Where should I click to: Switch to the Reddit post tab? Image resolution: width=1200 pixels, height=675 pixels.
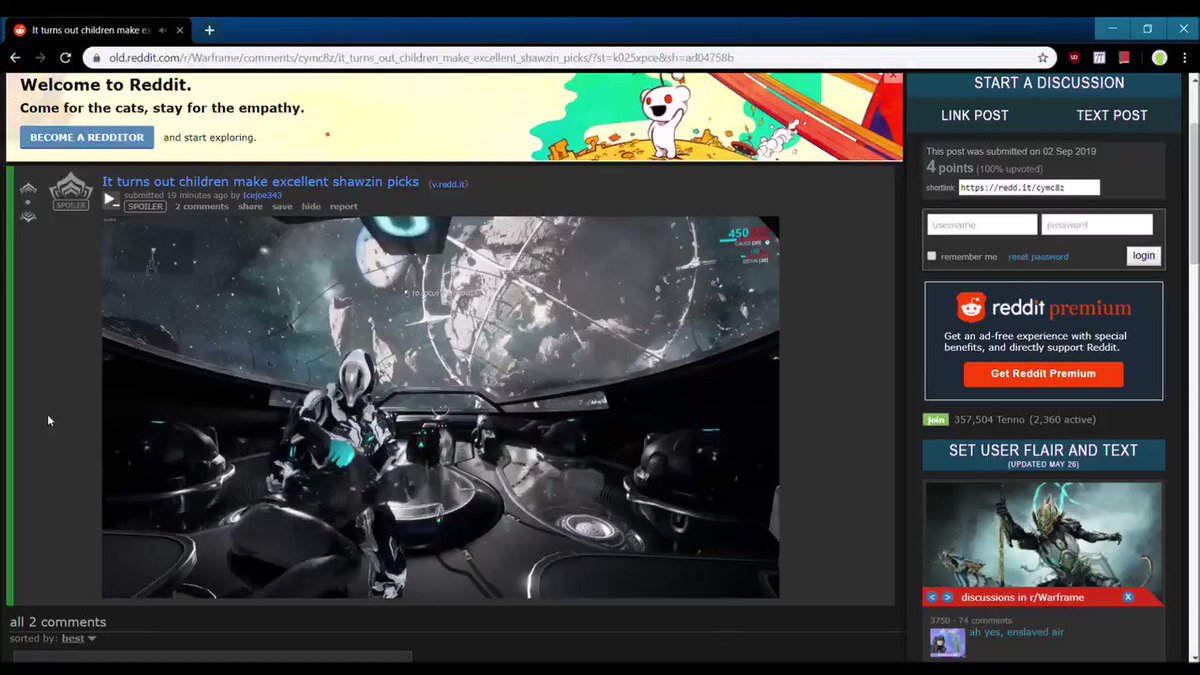click(99, 30)
